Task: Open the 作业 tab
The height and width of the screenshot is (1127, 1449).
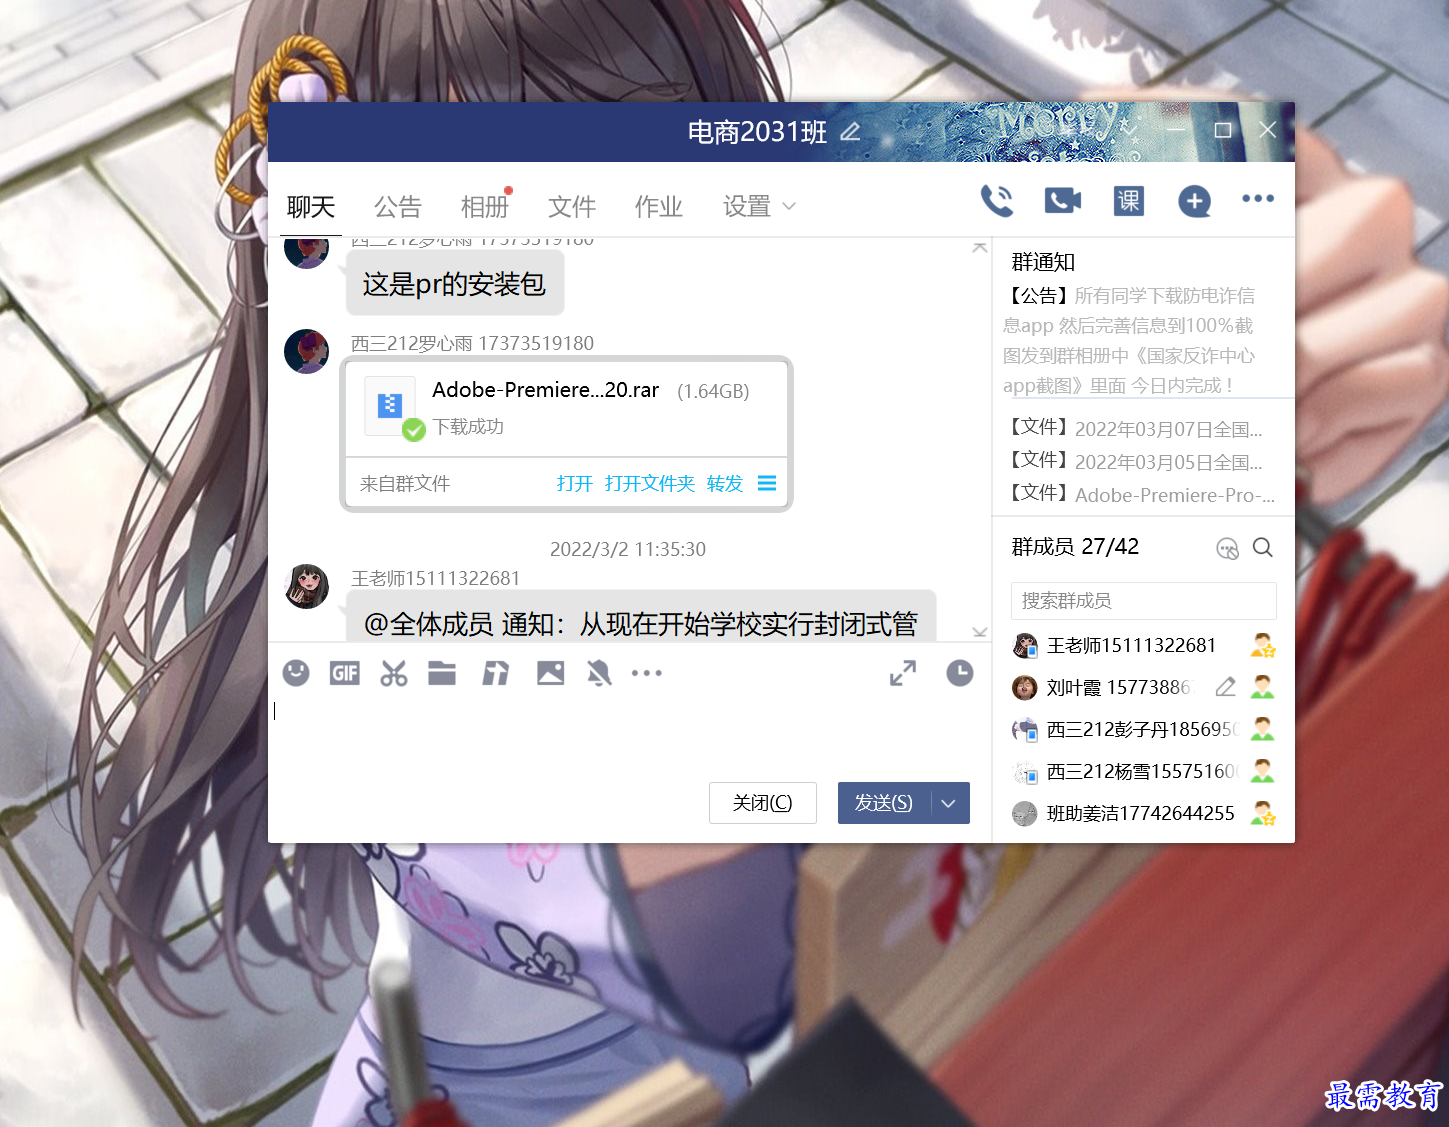Action: [x=659, y=206]
